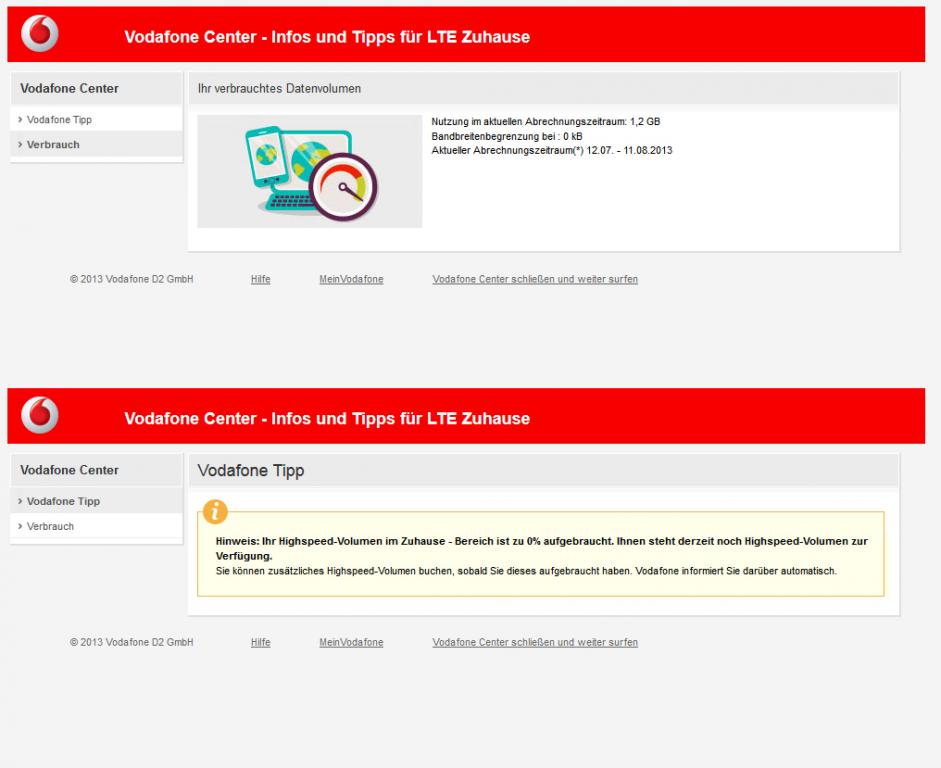941x768 pixels.
Task: Select Vodafone Tipp in the lower sidebar
Action: [96, 501]
